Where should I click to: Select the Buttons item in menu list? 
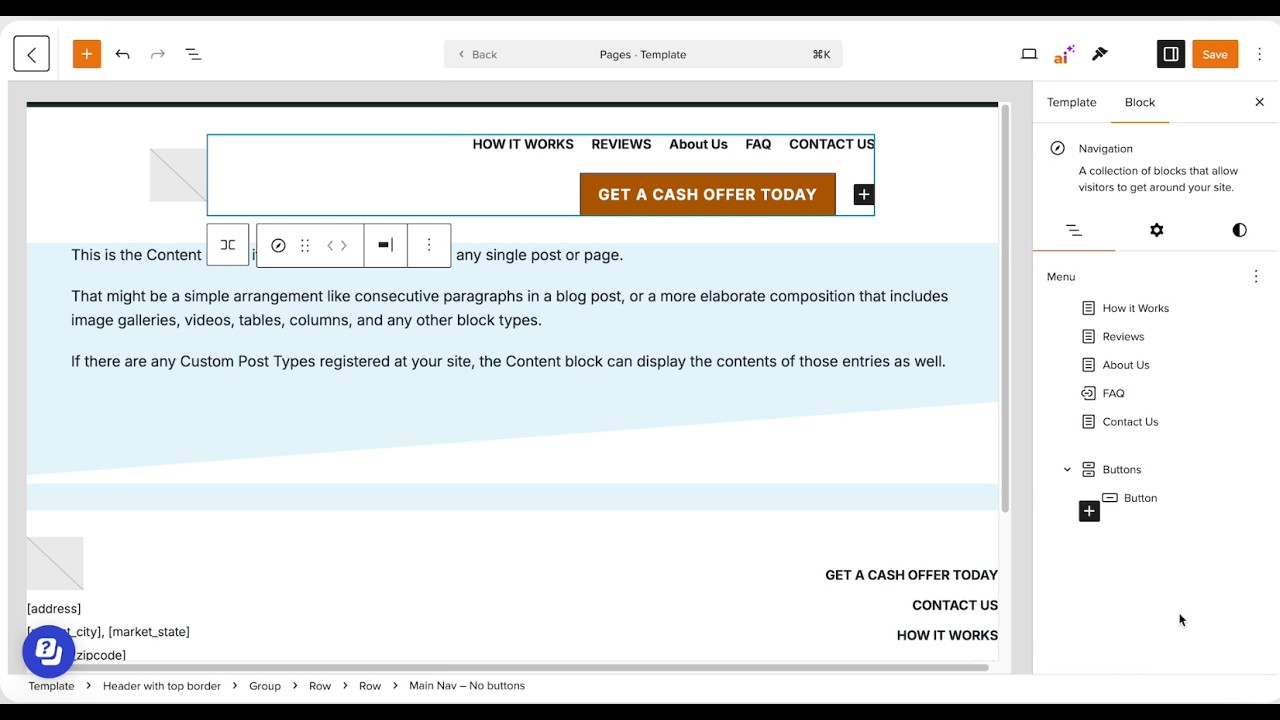coord(1121,469)
